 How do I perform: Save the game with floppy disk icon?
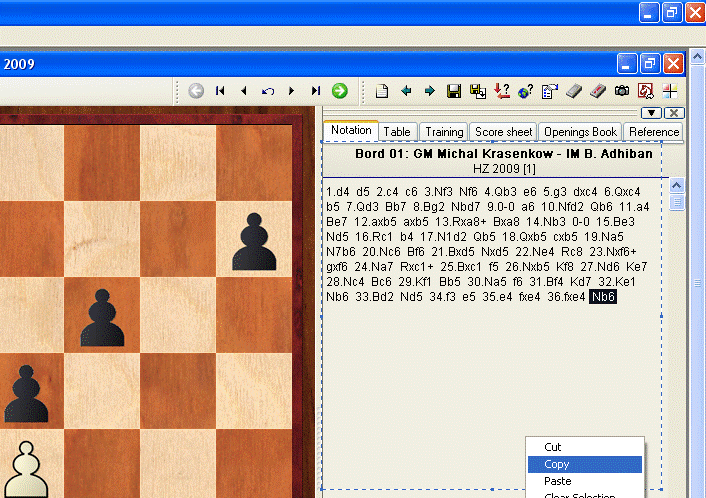coord(454,91)
